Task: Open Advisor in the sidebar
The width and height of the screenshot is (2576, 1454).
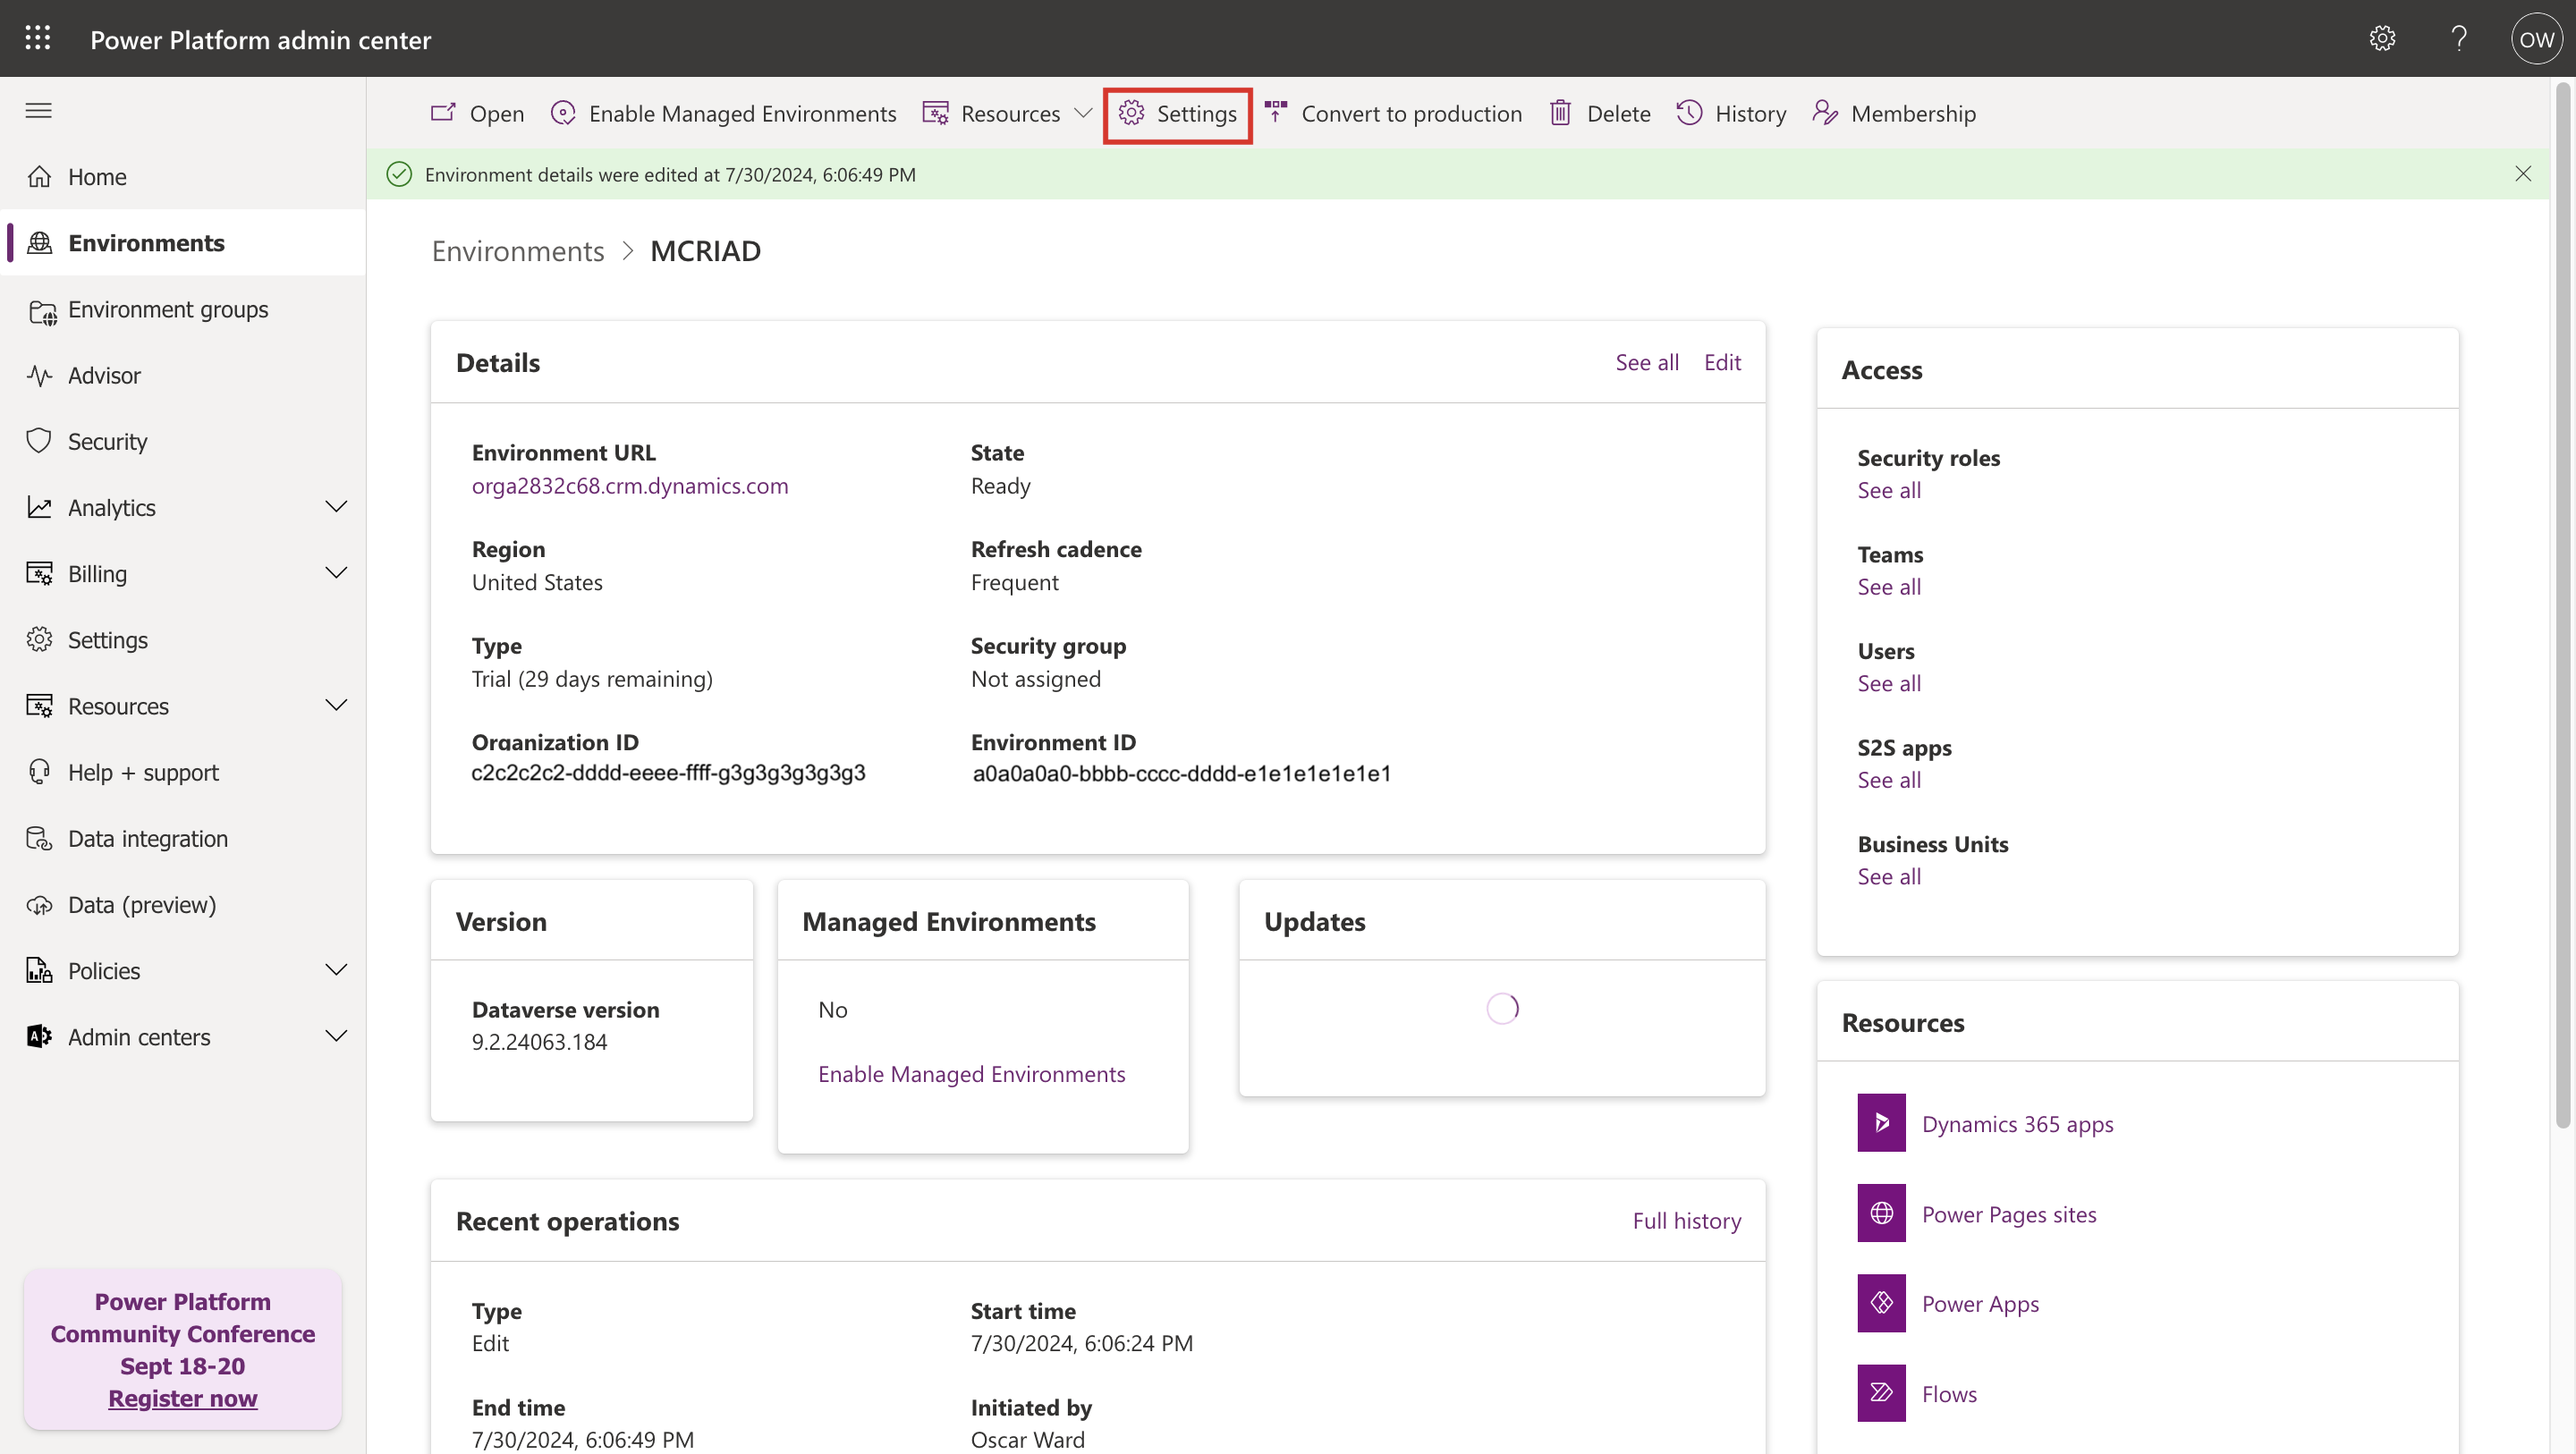Action: click(183, 375)
